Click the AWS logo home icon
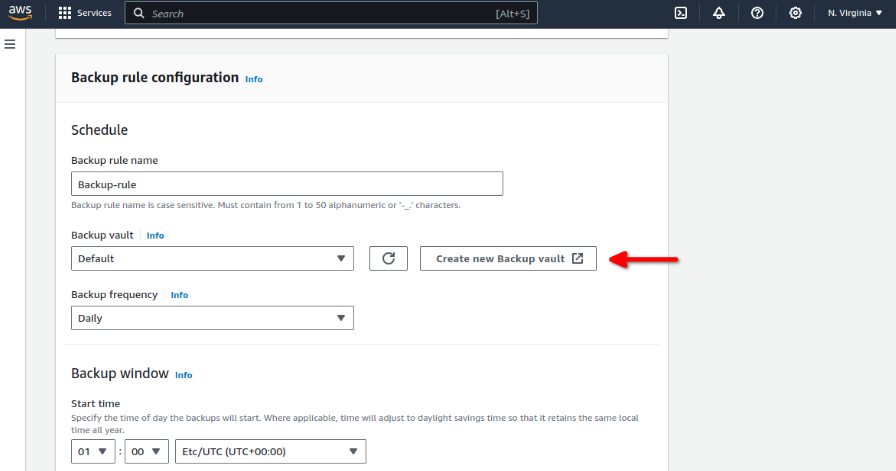The height and width of the screenshot is (471, 896). (x=20, y=13)
